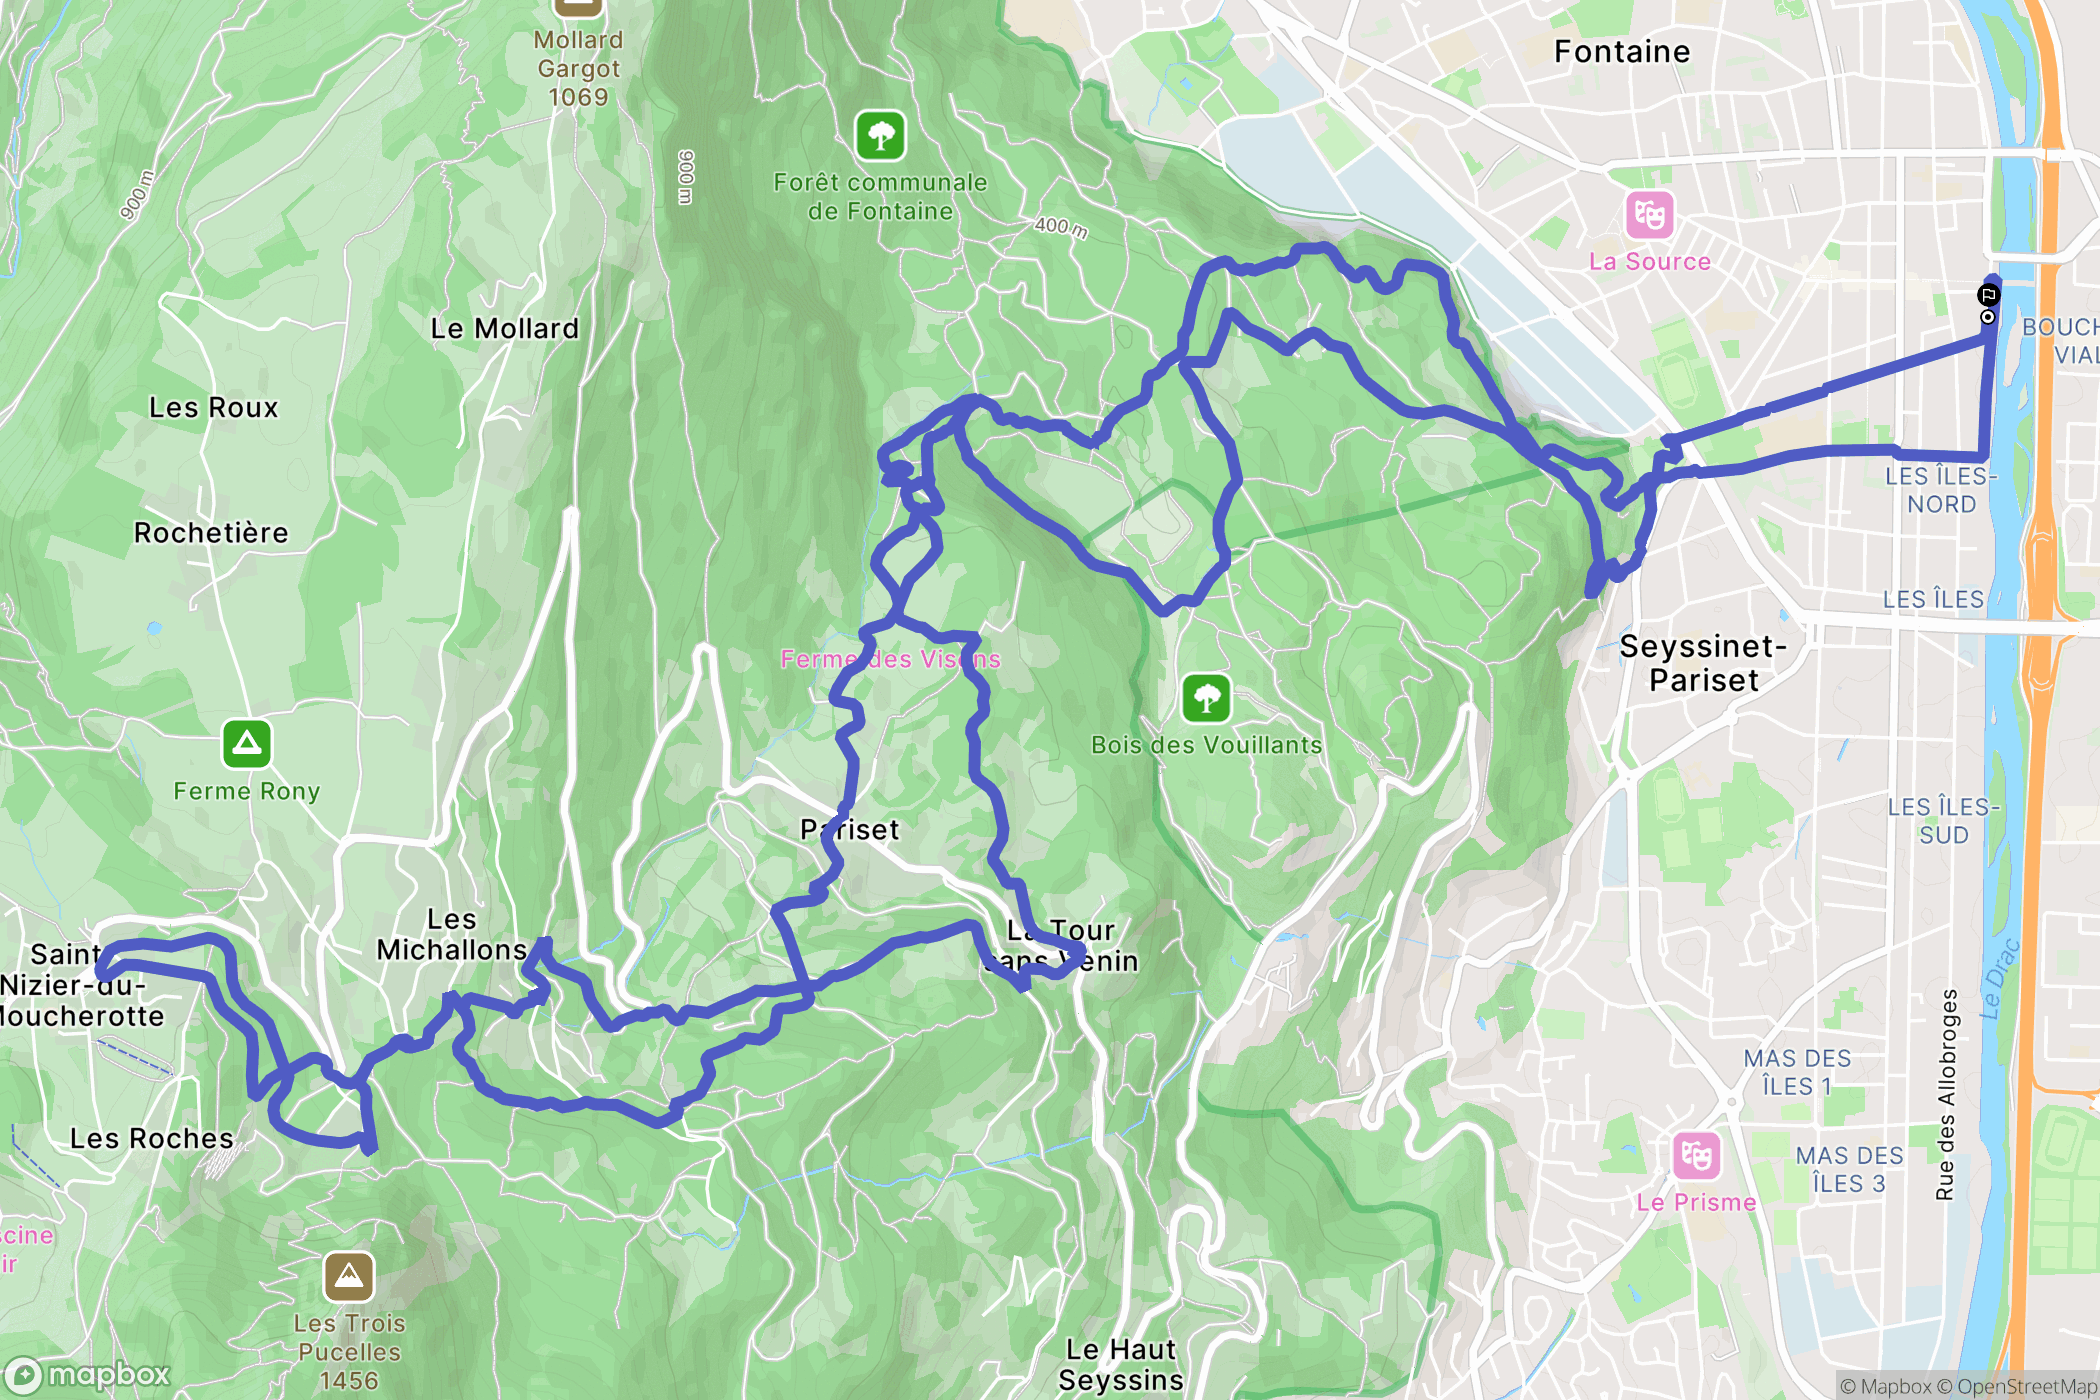The width and height of the screenshot is (2100, 1400).
Task: Click the Seyssinet-Pariset town label
Action: tap(1703, 663)
